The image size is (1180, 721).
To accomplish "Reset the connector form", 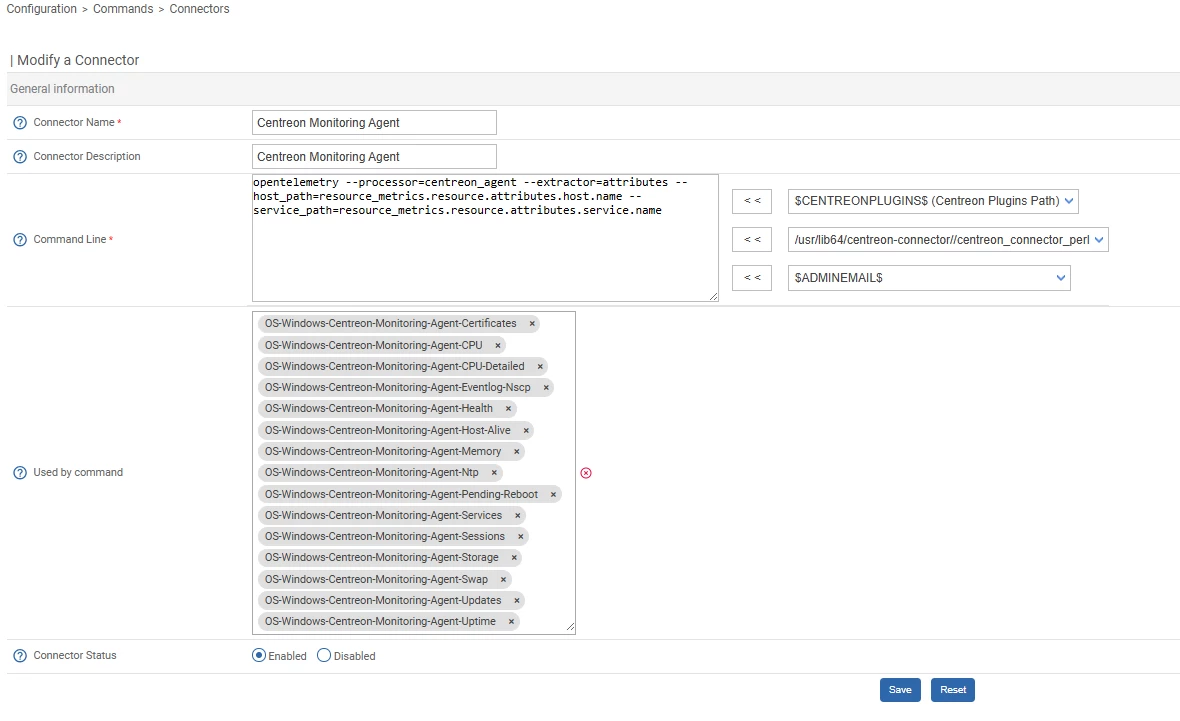I will (x=953, y=690).
